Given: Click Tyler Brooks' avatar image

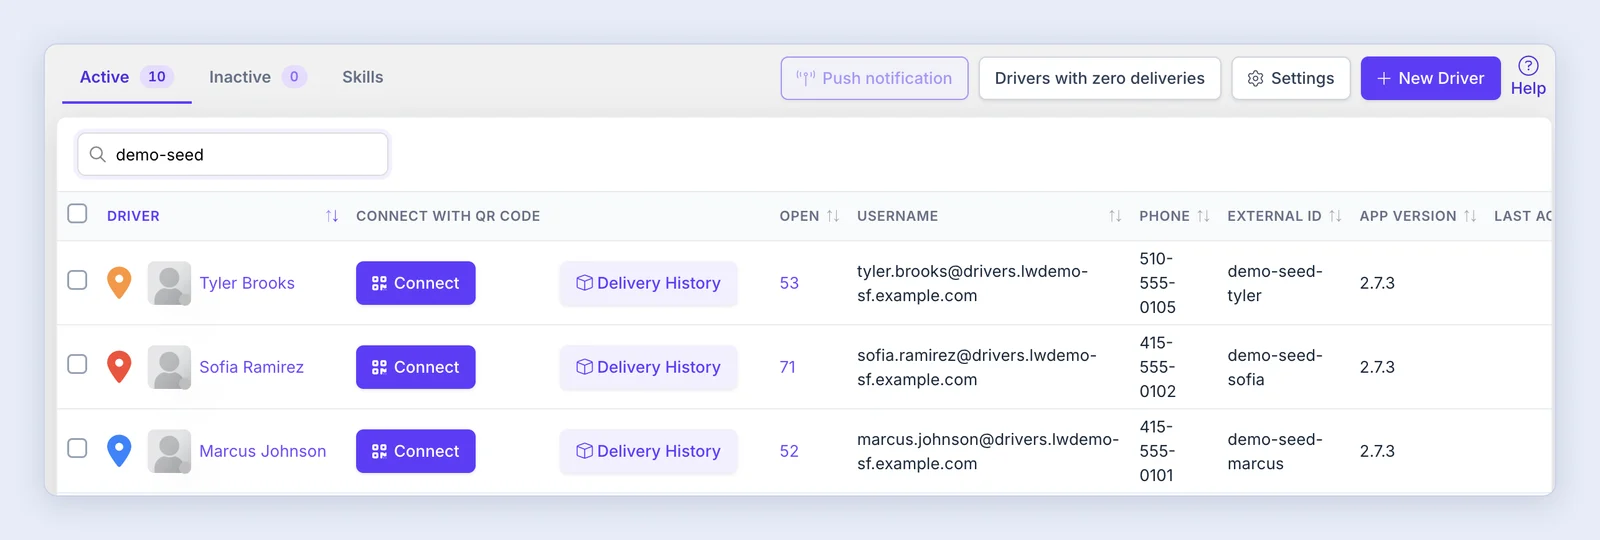Looking at the screenshot, I should coord(169,283).
